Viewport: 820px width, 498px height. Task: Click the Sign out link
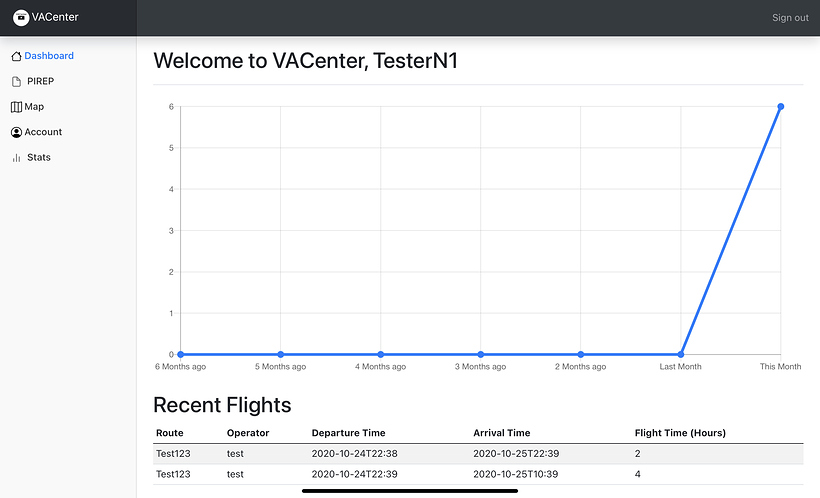click(790, 18)
